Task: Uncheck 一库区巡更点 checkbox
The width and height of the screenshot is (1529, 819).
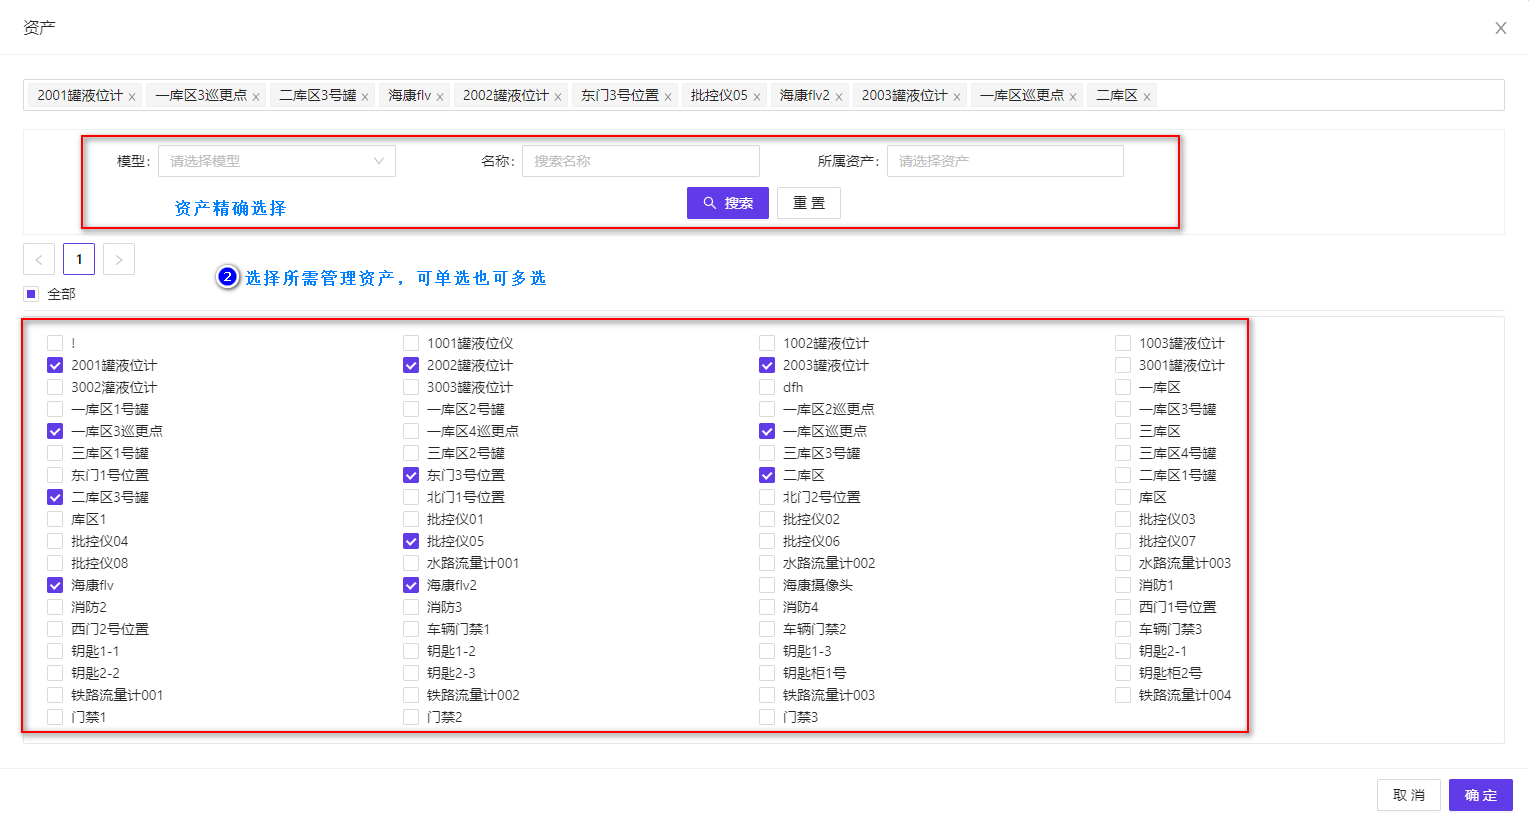Action: [x=767, y=431]
